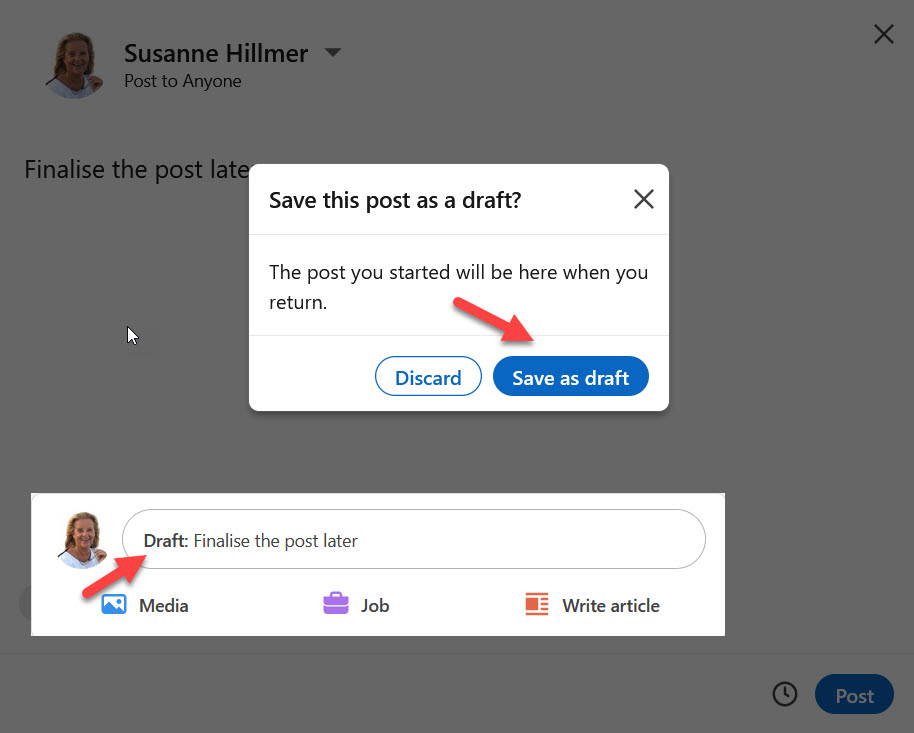Close the post composer window
Viewport: 914px width, 733px height.
coord(884,35)
